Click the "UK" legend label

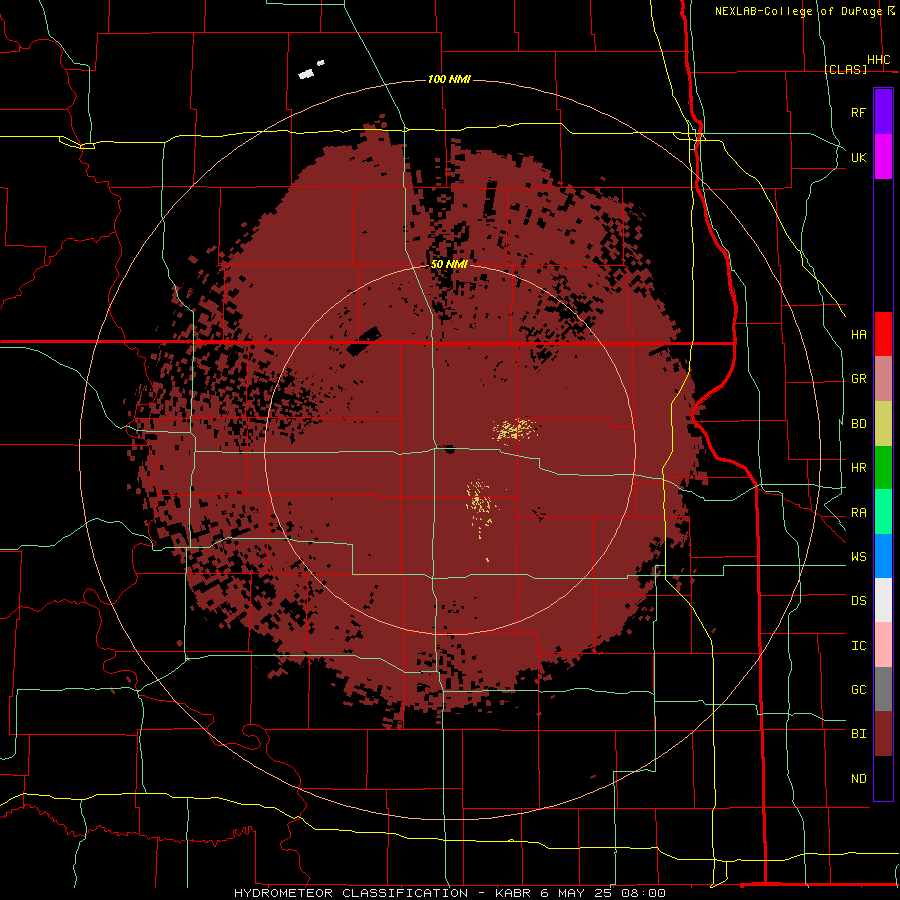pyautogui.click(x=858, y=157)
